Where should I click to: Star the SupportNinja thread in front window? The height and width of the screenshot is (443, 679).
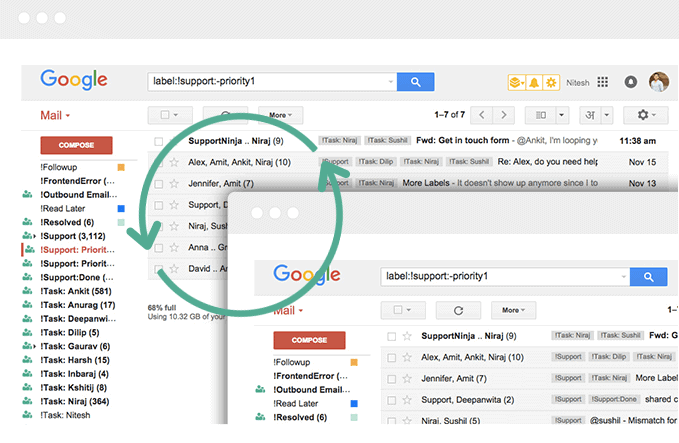[x=407, y=336]
